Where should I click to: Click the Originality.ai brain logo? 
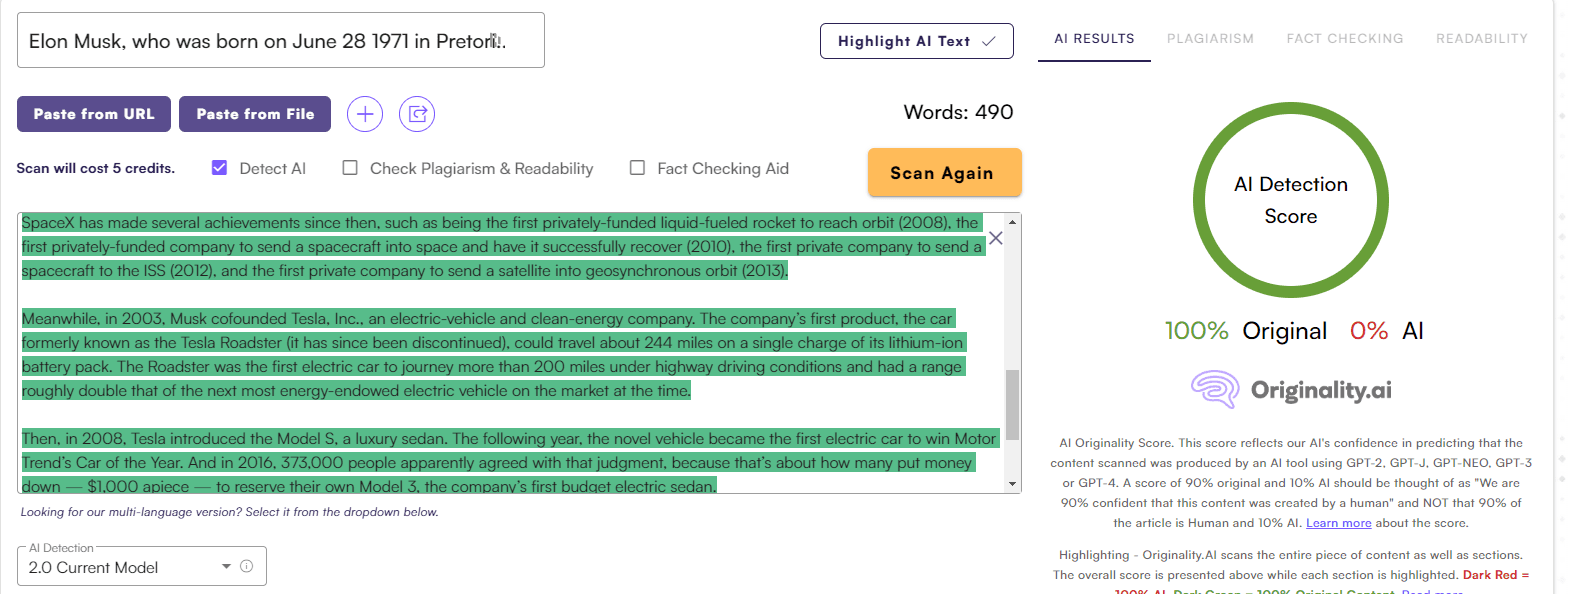click(x=1215, y=389)
